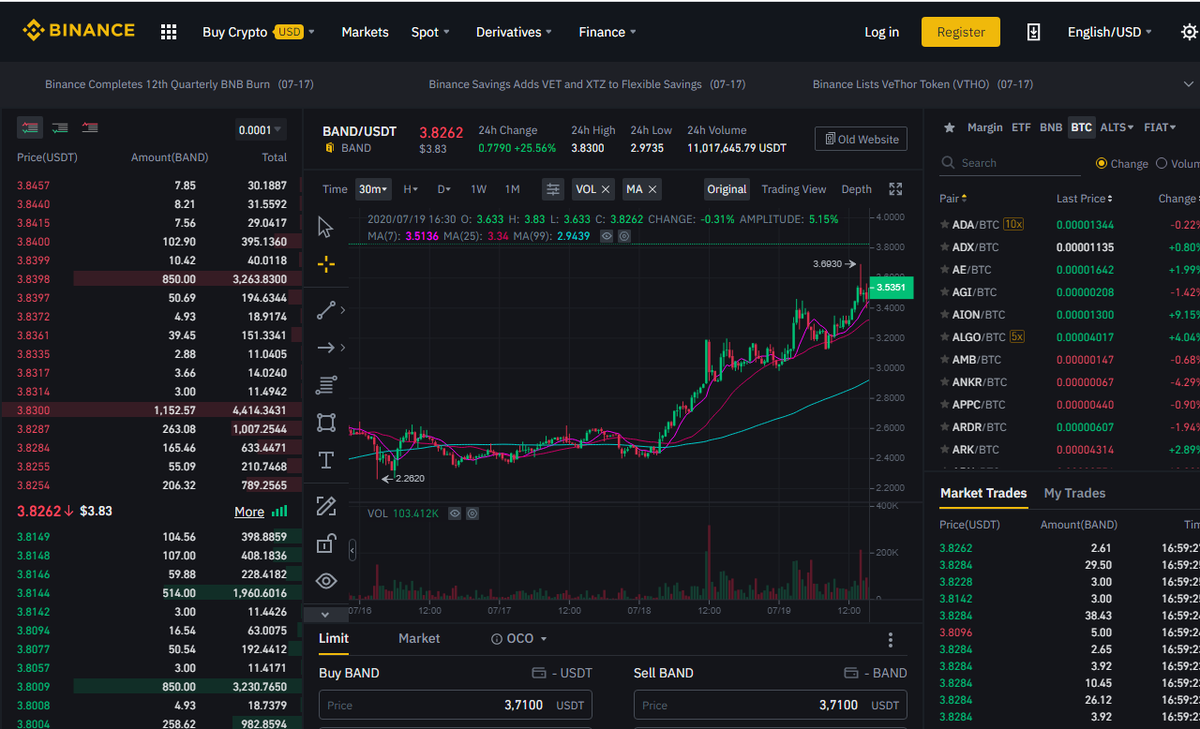This screenshot has height=729, width=1200.
Task: Select the edit drawing pencil tool
Action: pyautogui.click(x=326, y=506)
